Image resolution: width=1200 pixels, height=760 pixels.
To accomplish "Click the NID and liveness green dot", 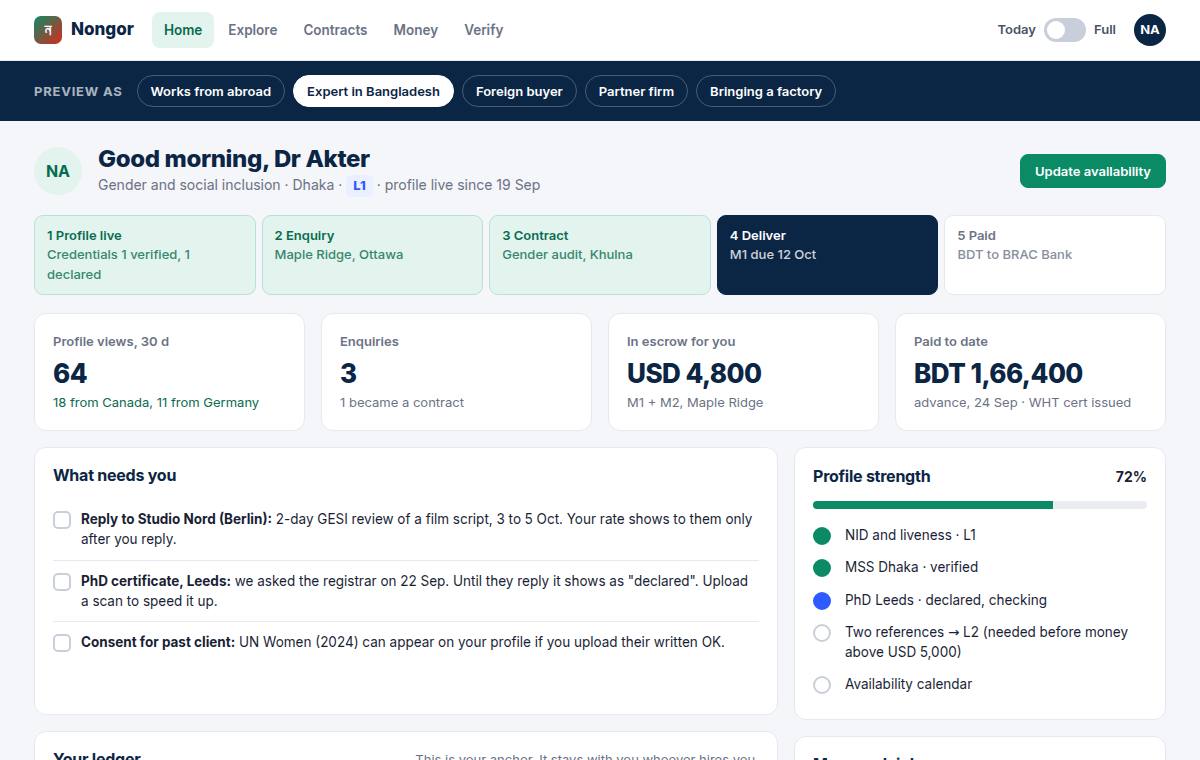I will point(822,536).
